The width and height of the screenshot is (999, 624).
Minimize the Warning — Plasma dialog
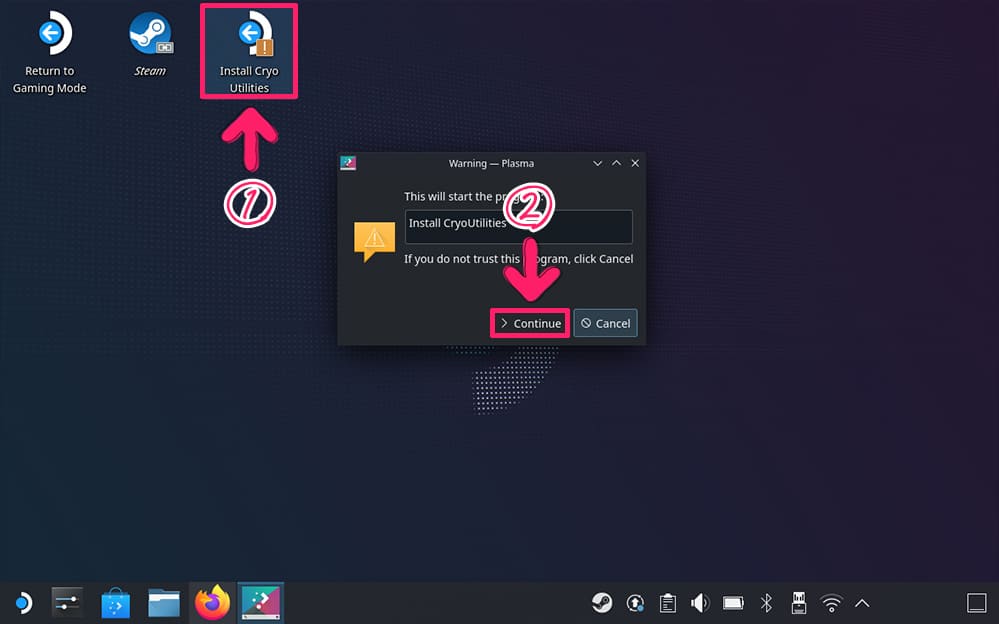pyautogui.click(x=598, y=163)
